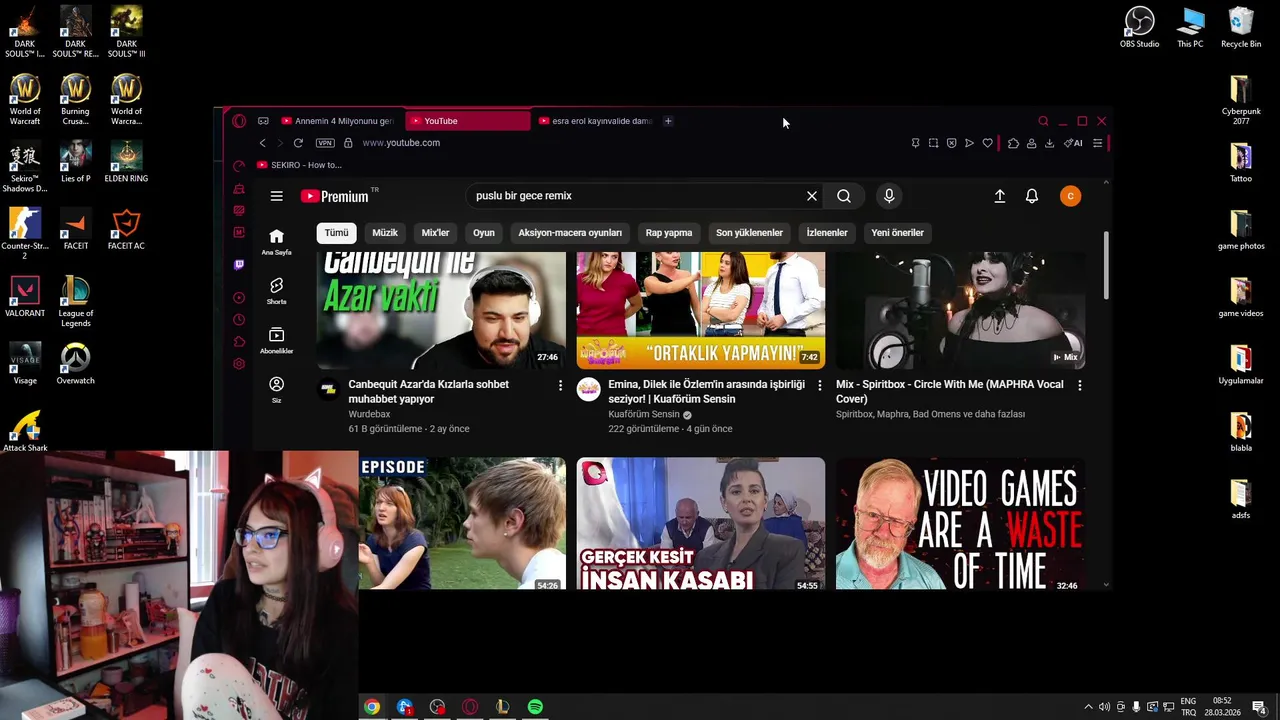Open a new tab with plus button

pyautogui.click(x=668, y=121)
